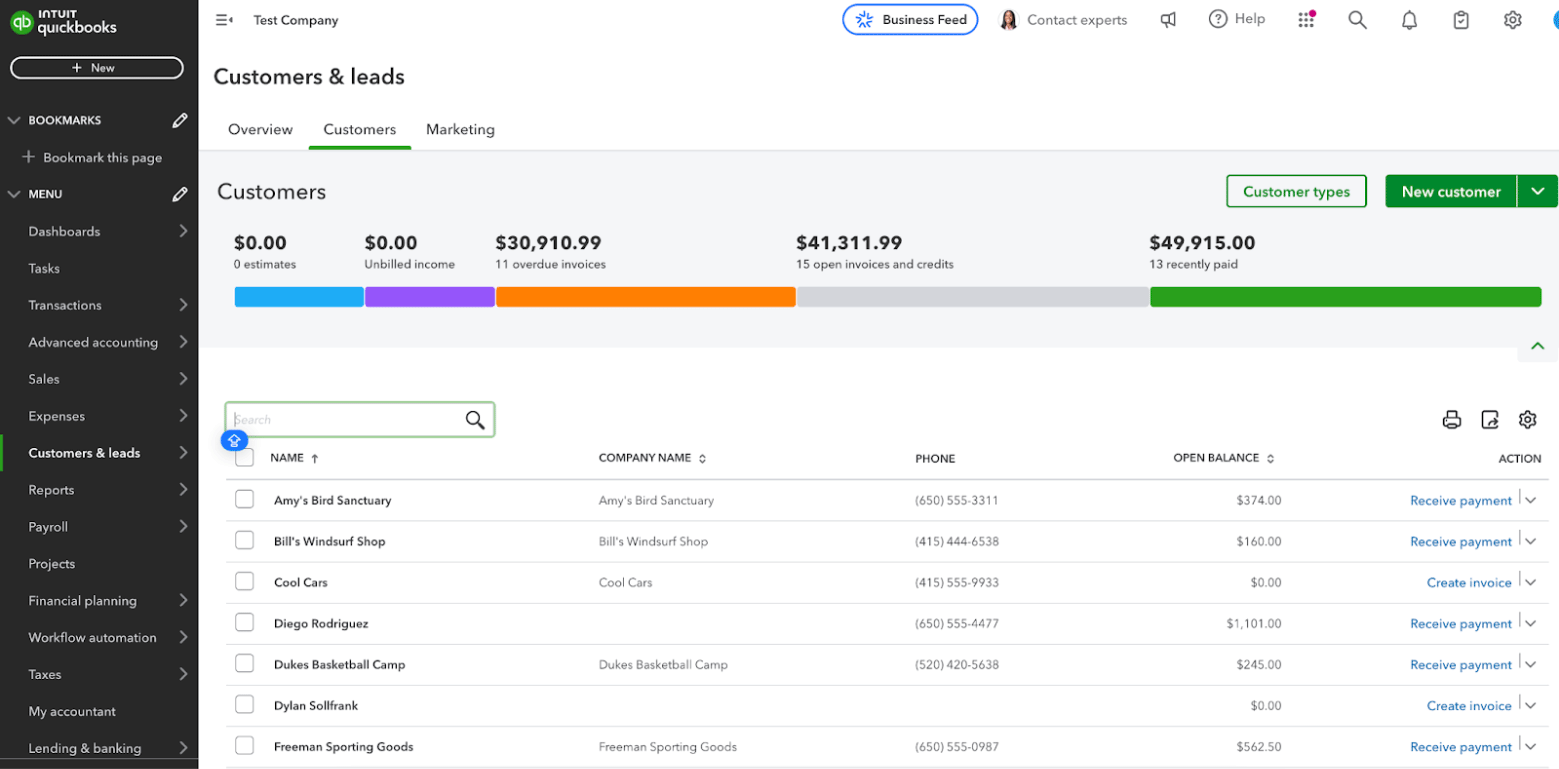Image resolution: width=1559 pixels, height=769 pixels.
Task: Open the Freeman Sporting Goods customer name
Action: click(343, 747)
